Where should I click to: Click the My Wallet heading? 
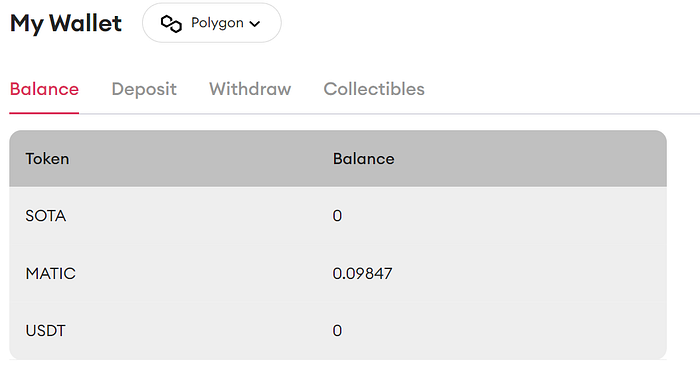[66, 23]
